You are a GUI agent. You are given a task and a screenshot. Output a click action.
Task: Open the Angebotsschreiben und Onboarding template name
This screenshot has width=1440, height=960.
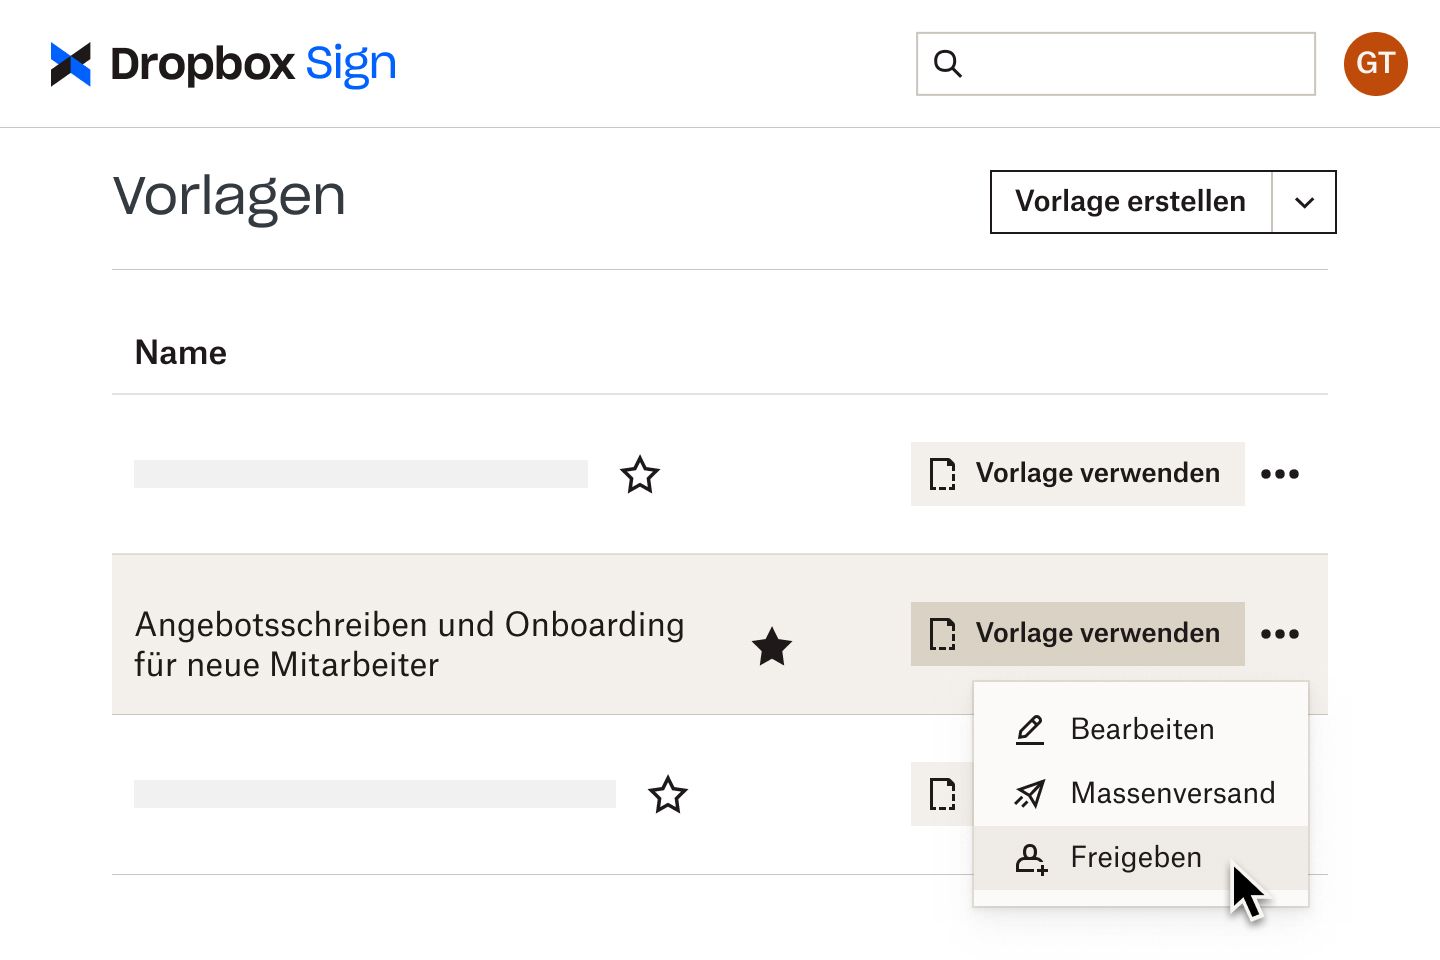(x=410, y=644)
